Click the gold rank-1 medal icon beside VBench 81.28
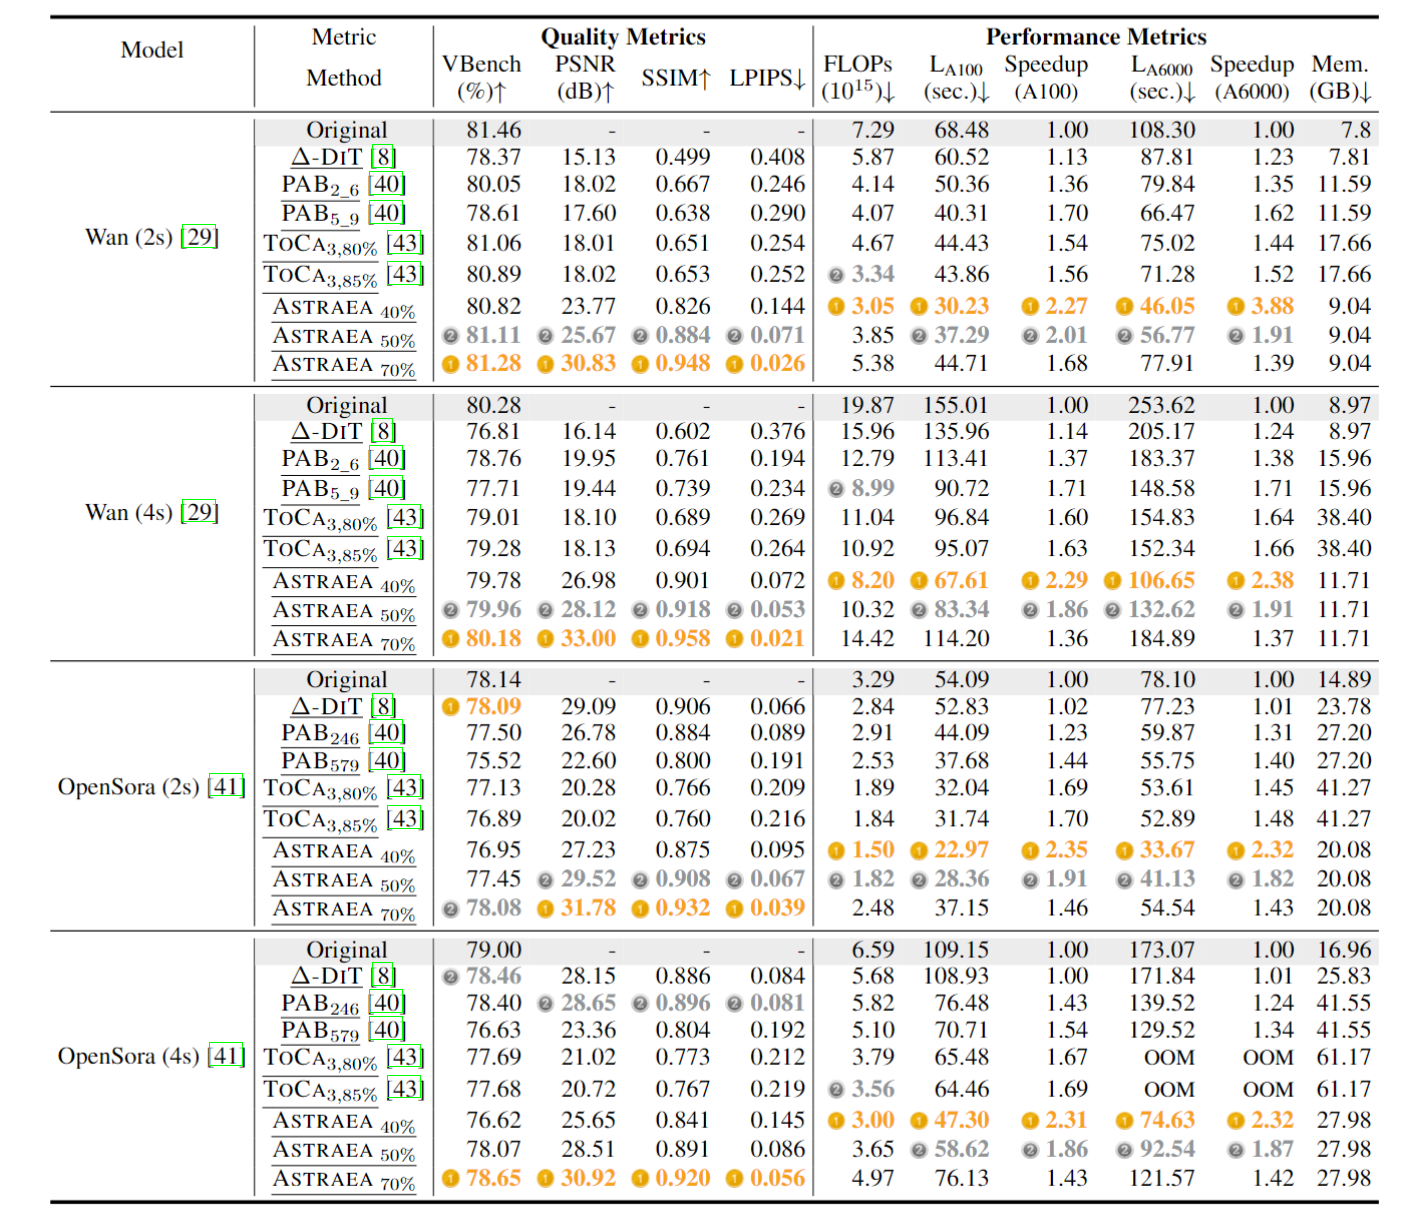Screen dimensions: 1424x1216 tap(451, 364)
